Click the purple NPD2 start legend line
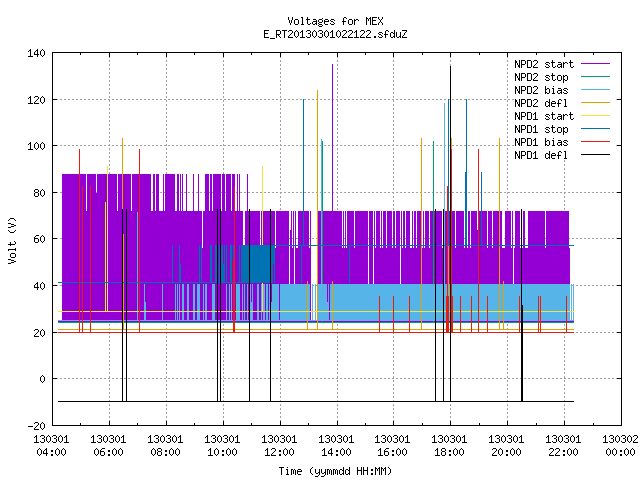This screenshot has height=480, width=640. coord(596,64)
